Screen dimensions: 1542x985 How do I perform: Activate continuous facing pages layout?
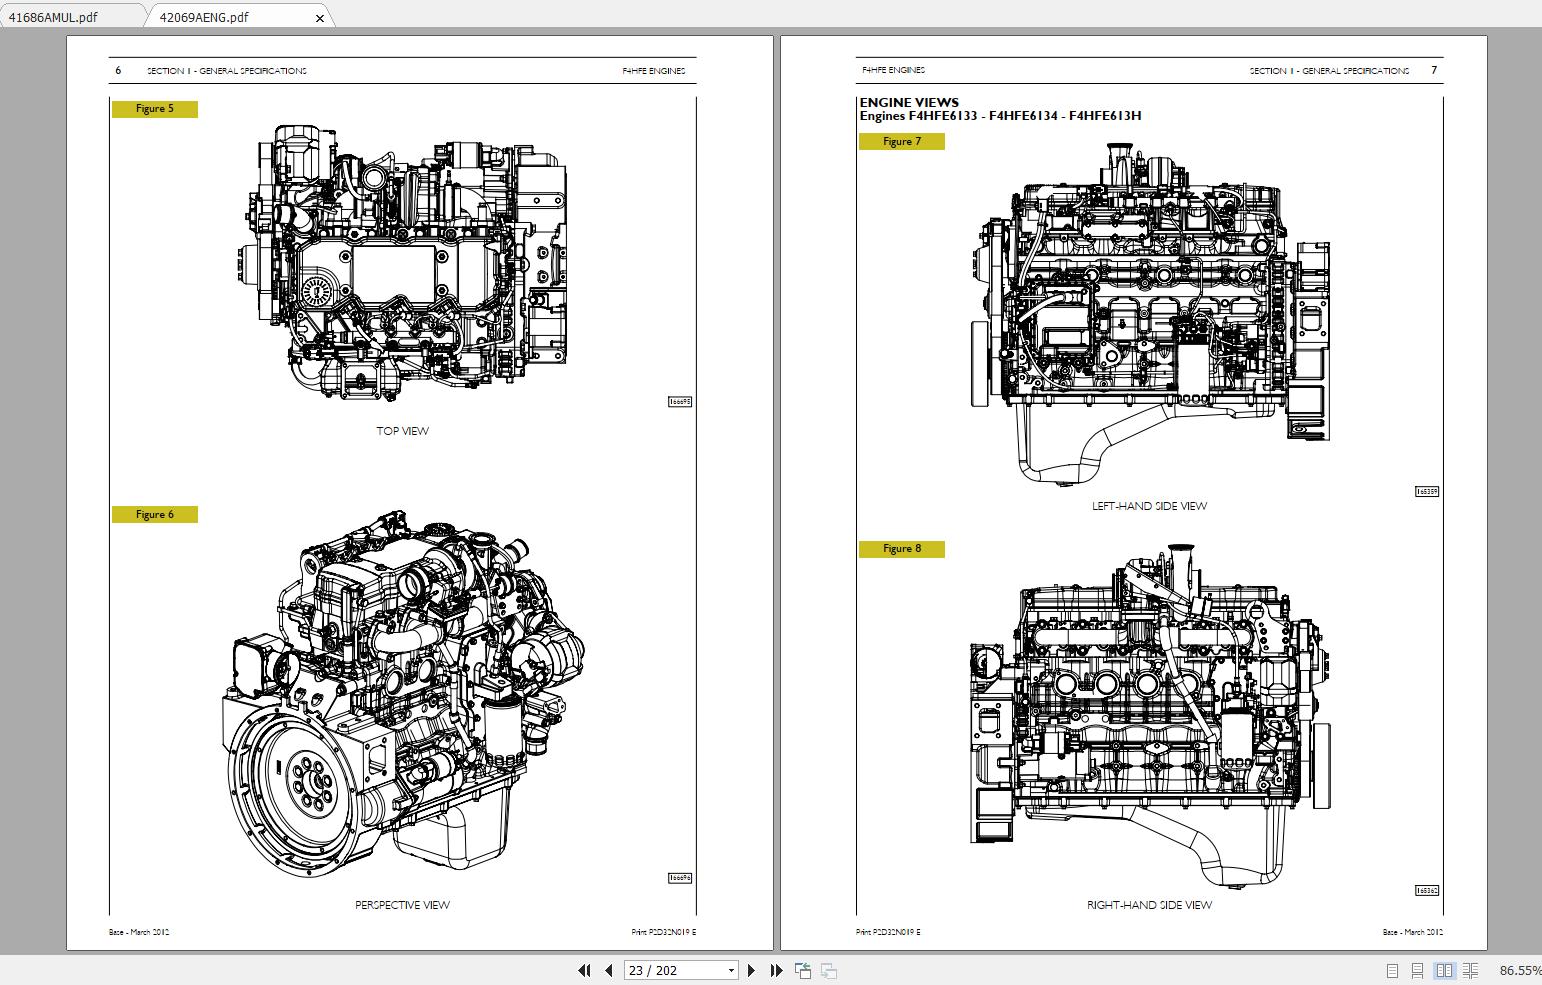[x=1470, y=969]
